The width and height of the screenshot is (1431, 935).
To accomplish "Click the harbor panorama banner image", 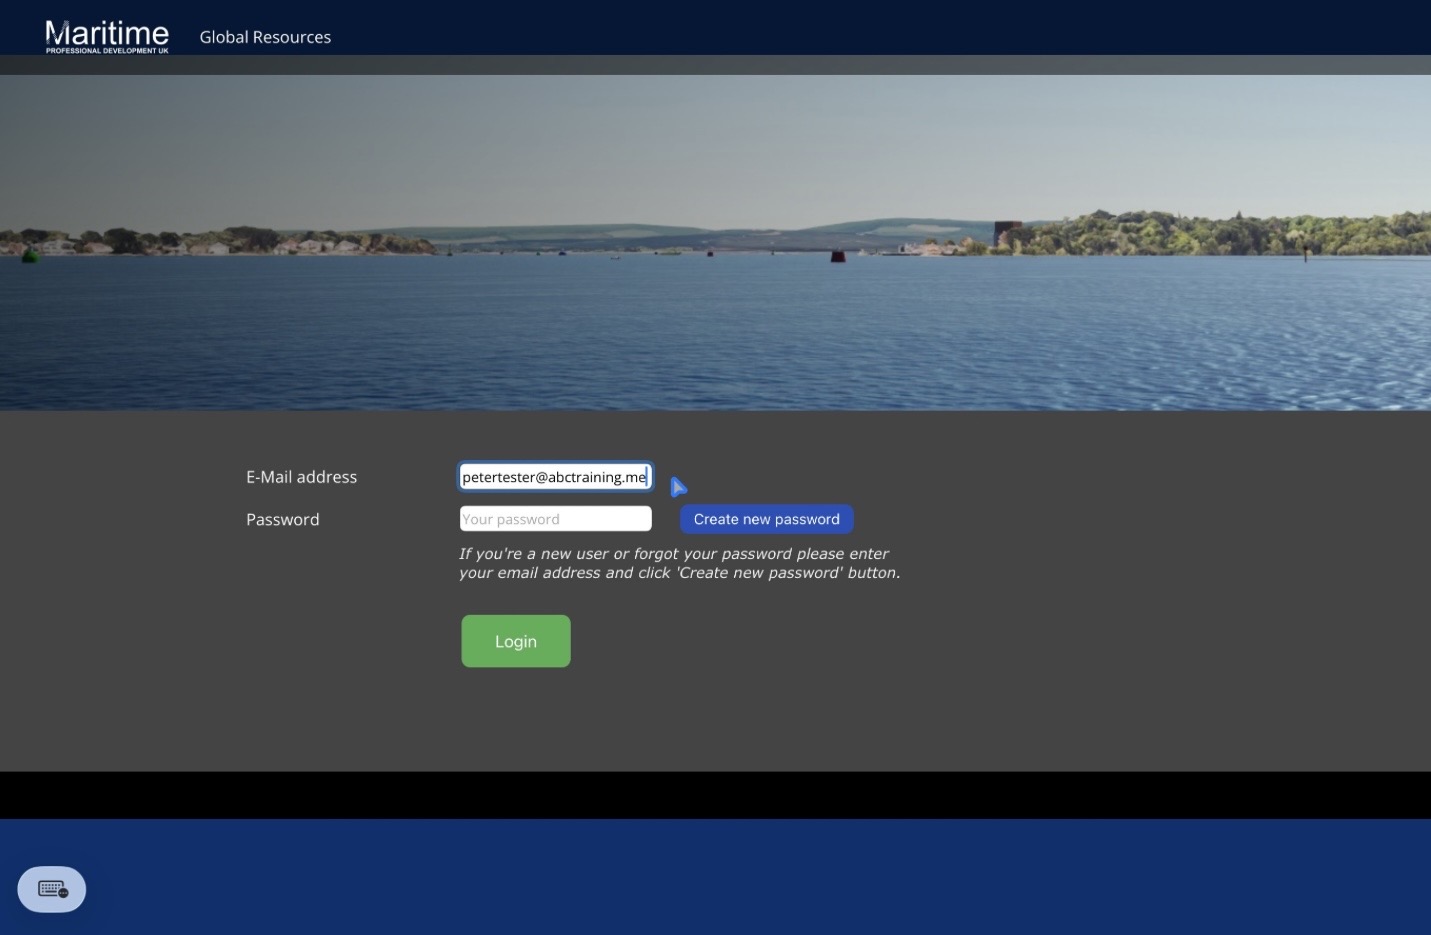I will (x=715, y=235).
